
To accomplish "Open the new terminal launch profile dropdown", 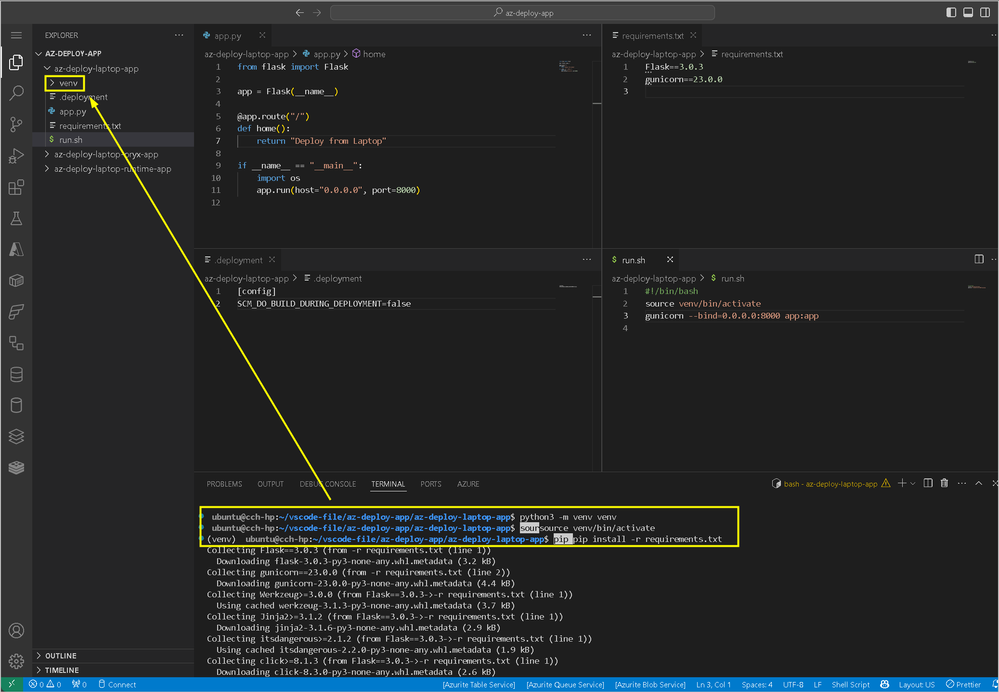I will pos(912,483).
